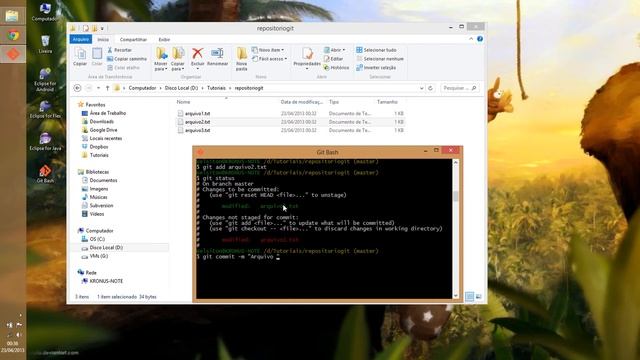Click the refresh button in address bar

[x=430, y=88]
